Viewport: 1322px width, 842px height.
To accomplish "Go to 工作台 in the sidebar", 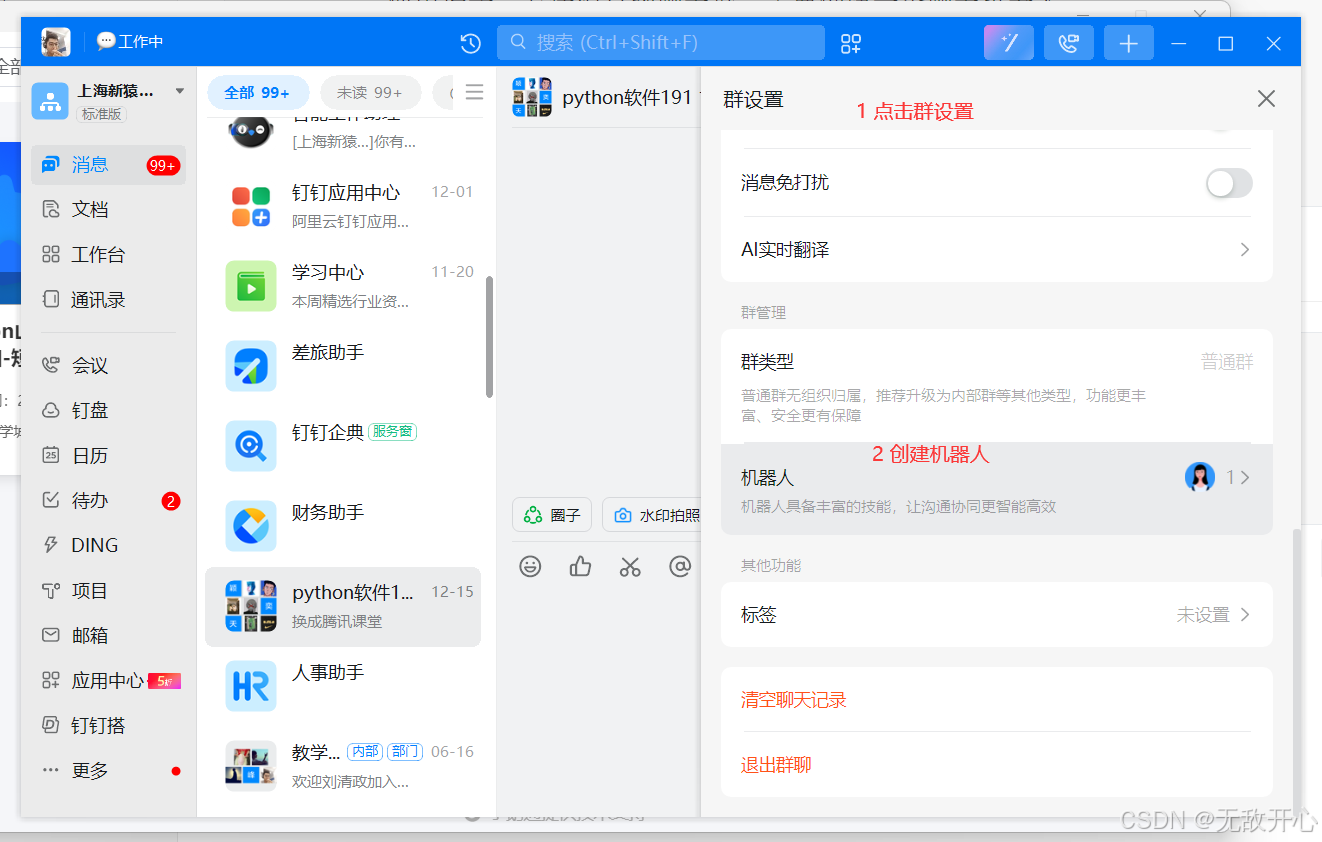I will tap(108, 255).
